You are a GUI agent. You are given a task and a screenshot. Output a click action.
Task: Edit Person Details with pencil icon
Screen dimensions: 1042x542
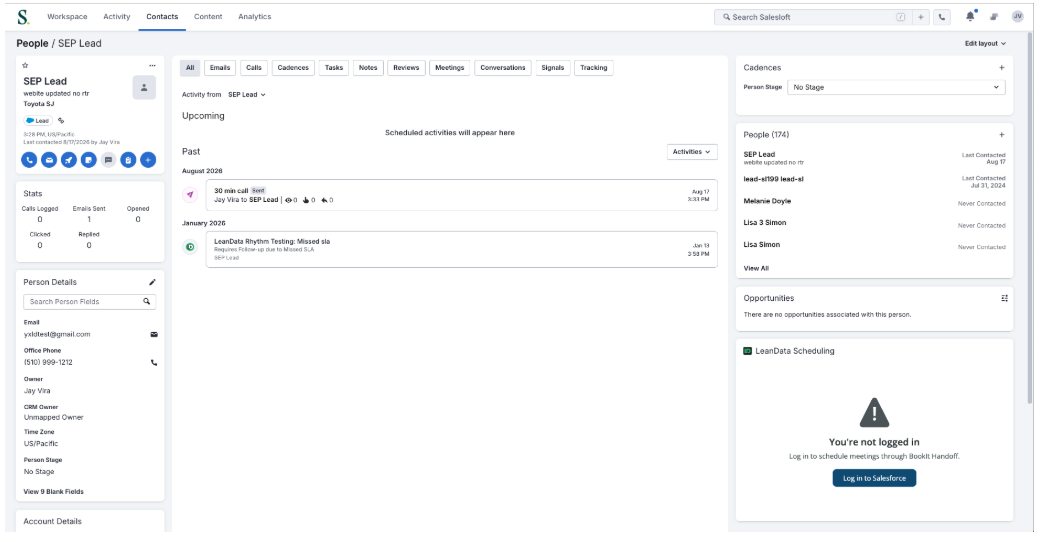[x=152, y=282]
